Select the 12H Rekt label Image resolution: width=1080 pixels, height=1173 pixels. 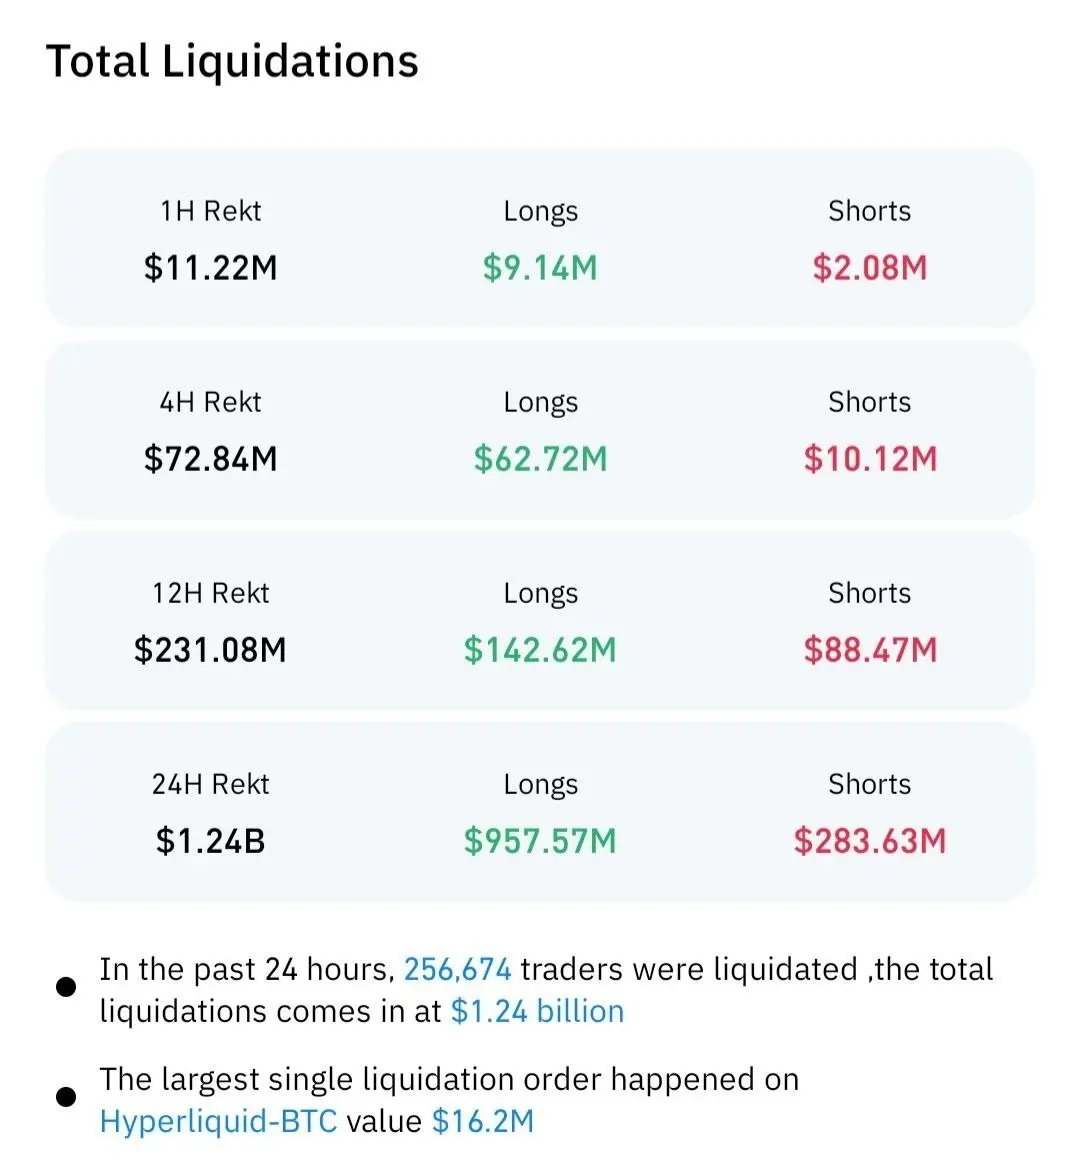coord(211,593)
